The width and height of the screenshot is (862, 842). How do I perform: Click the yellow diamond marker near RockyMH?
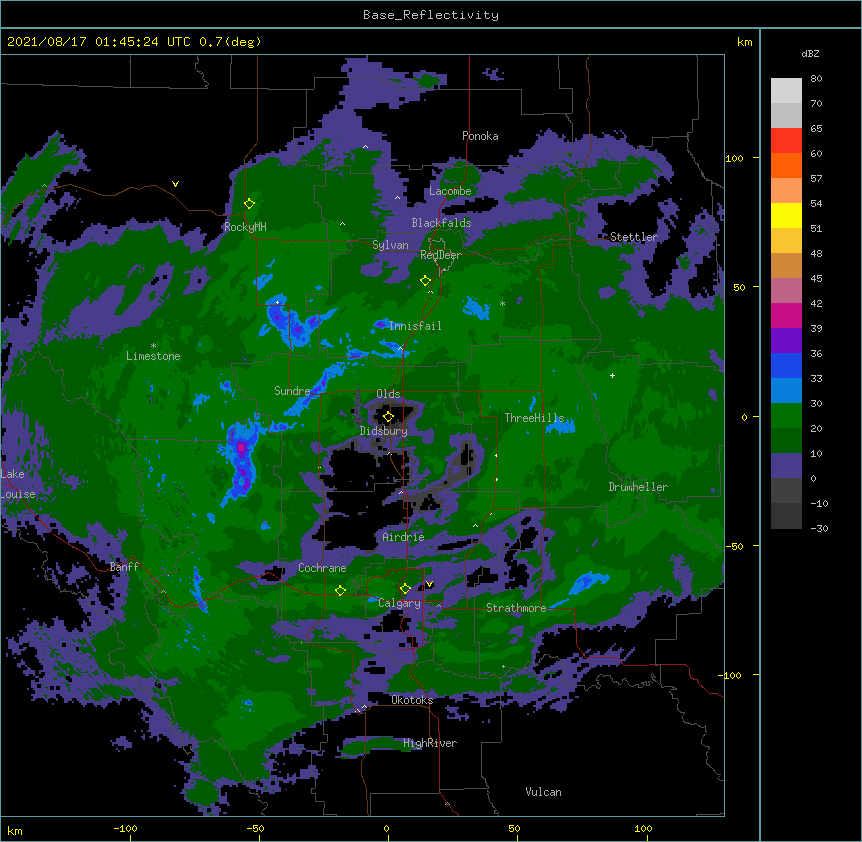click(x=250, y=204)
